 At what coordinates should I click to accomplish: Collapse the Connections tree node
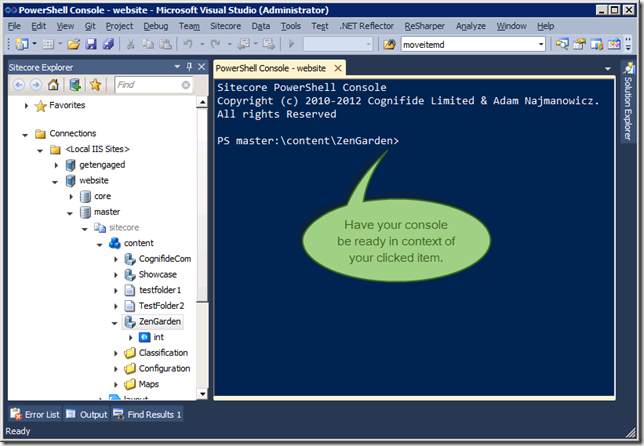coord(26,133)
